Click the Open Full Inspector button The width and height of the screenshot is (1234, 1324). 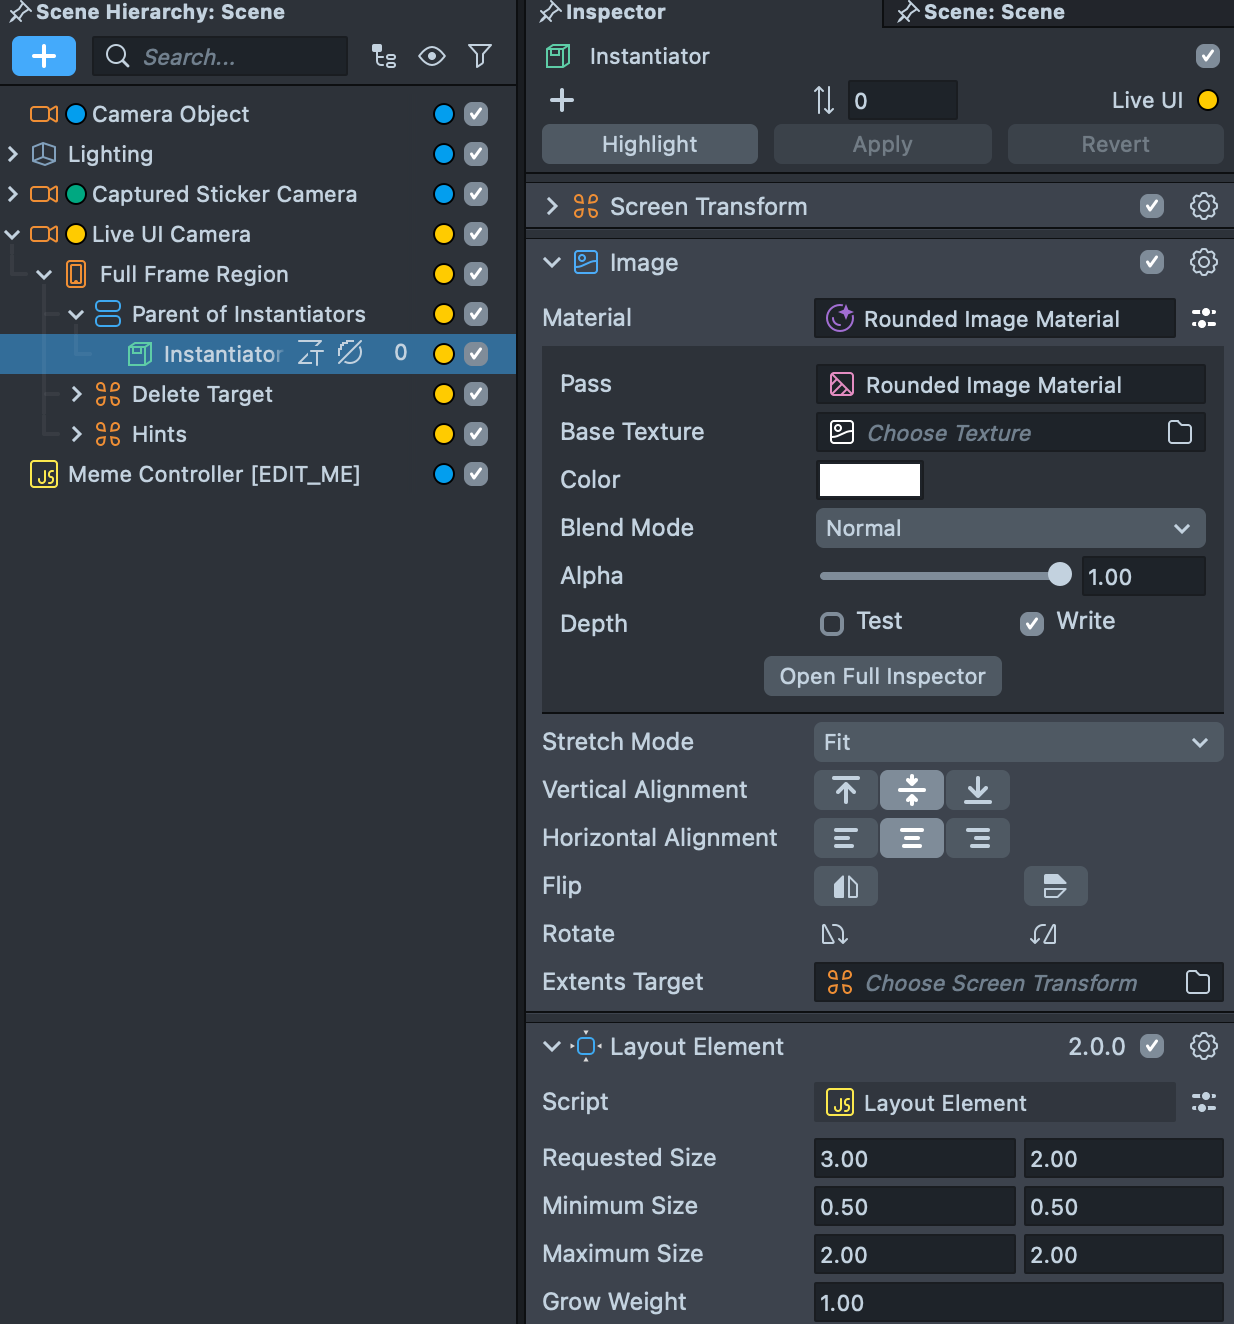(882, 676)
